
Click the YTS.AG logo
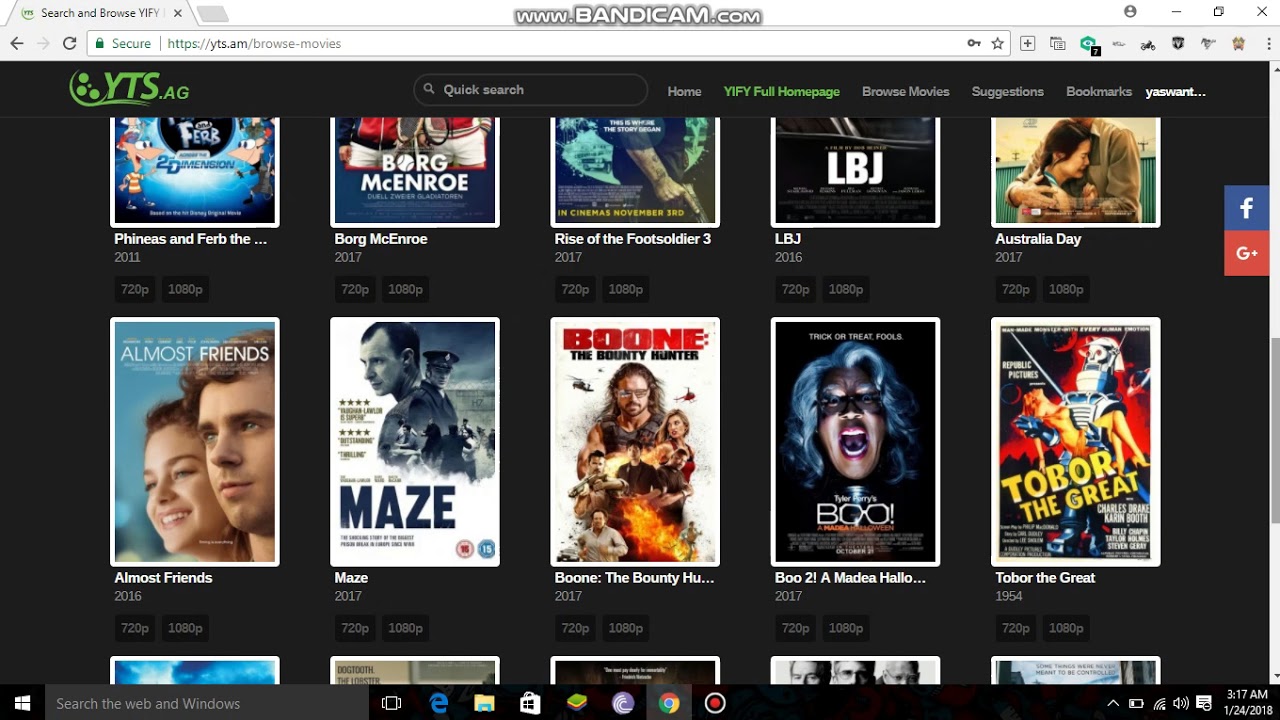[129, 89]
